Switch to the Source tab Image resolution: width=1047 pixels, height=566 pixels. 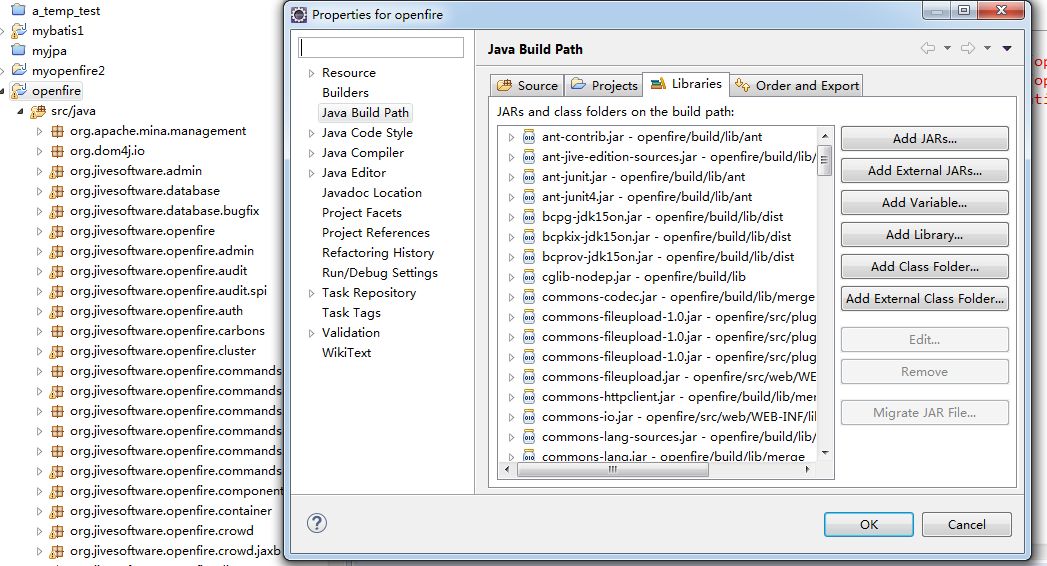click(x=528, y=85)
